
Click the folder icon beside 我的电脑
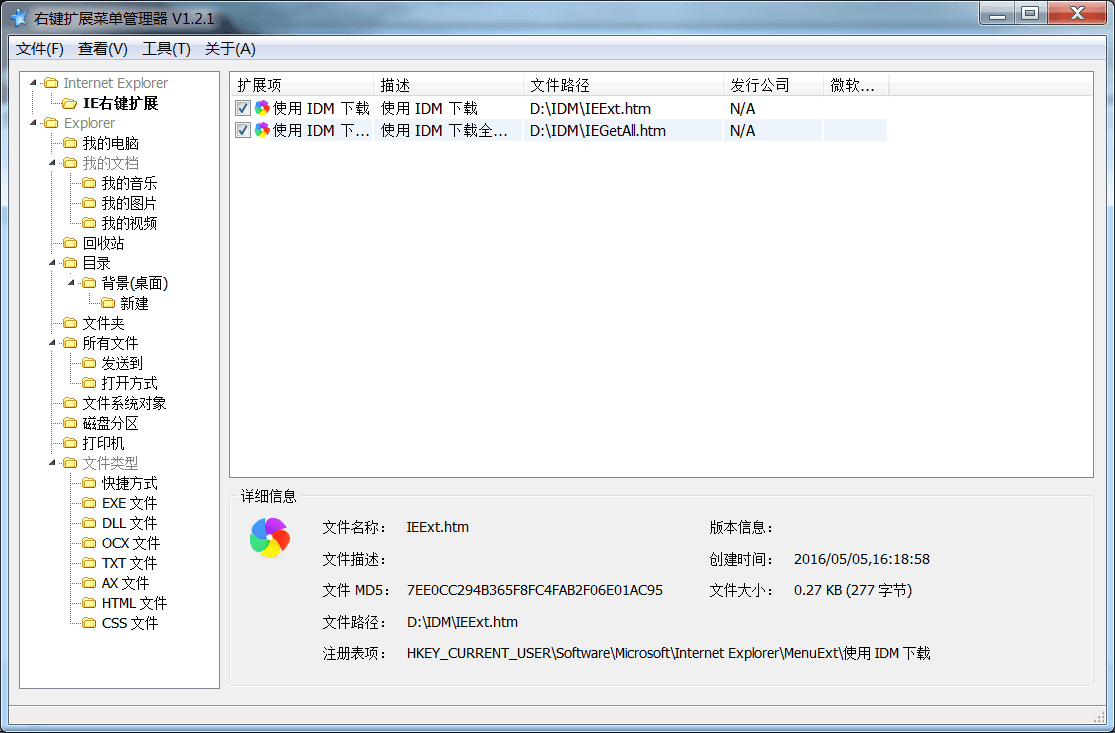[x=70, y=143]
